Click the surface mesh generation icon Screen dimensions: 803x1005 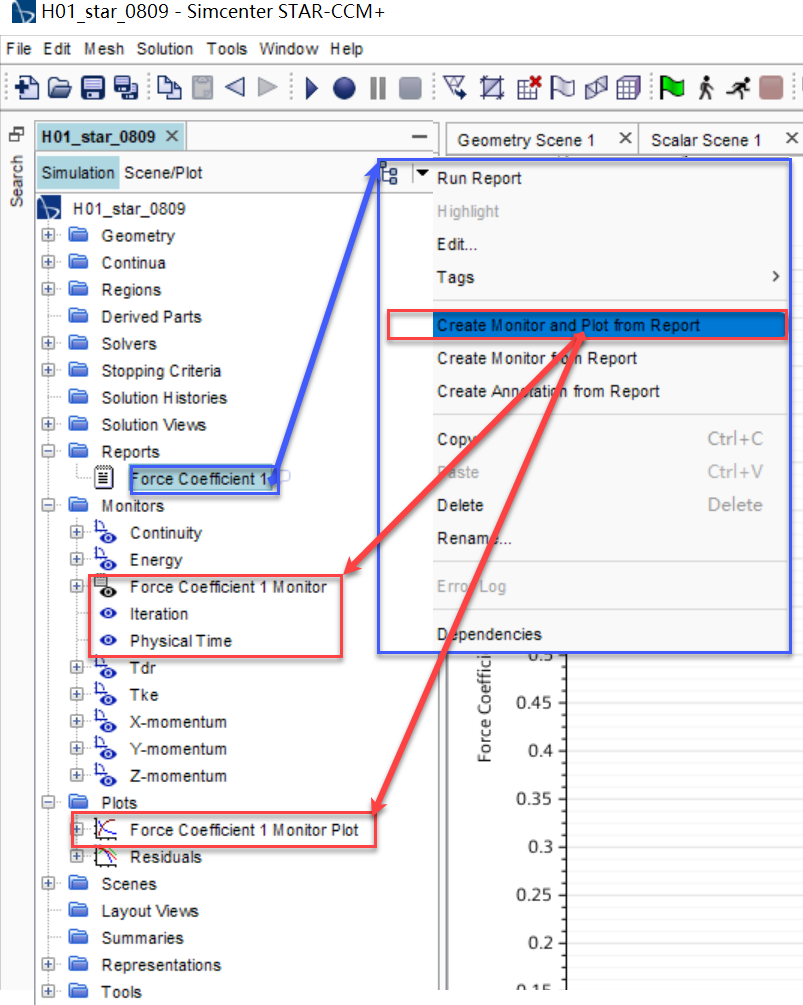(x=455, y=87)
